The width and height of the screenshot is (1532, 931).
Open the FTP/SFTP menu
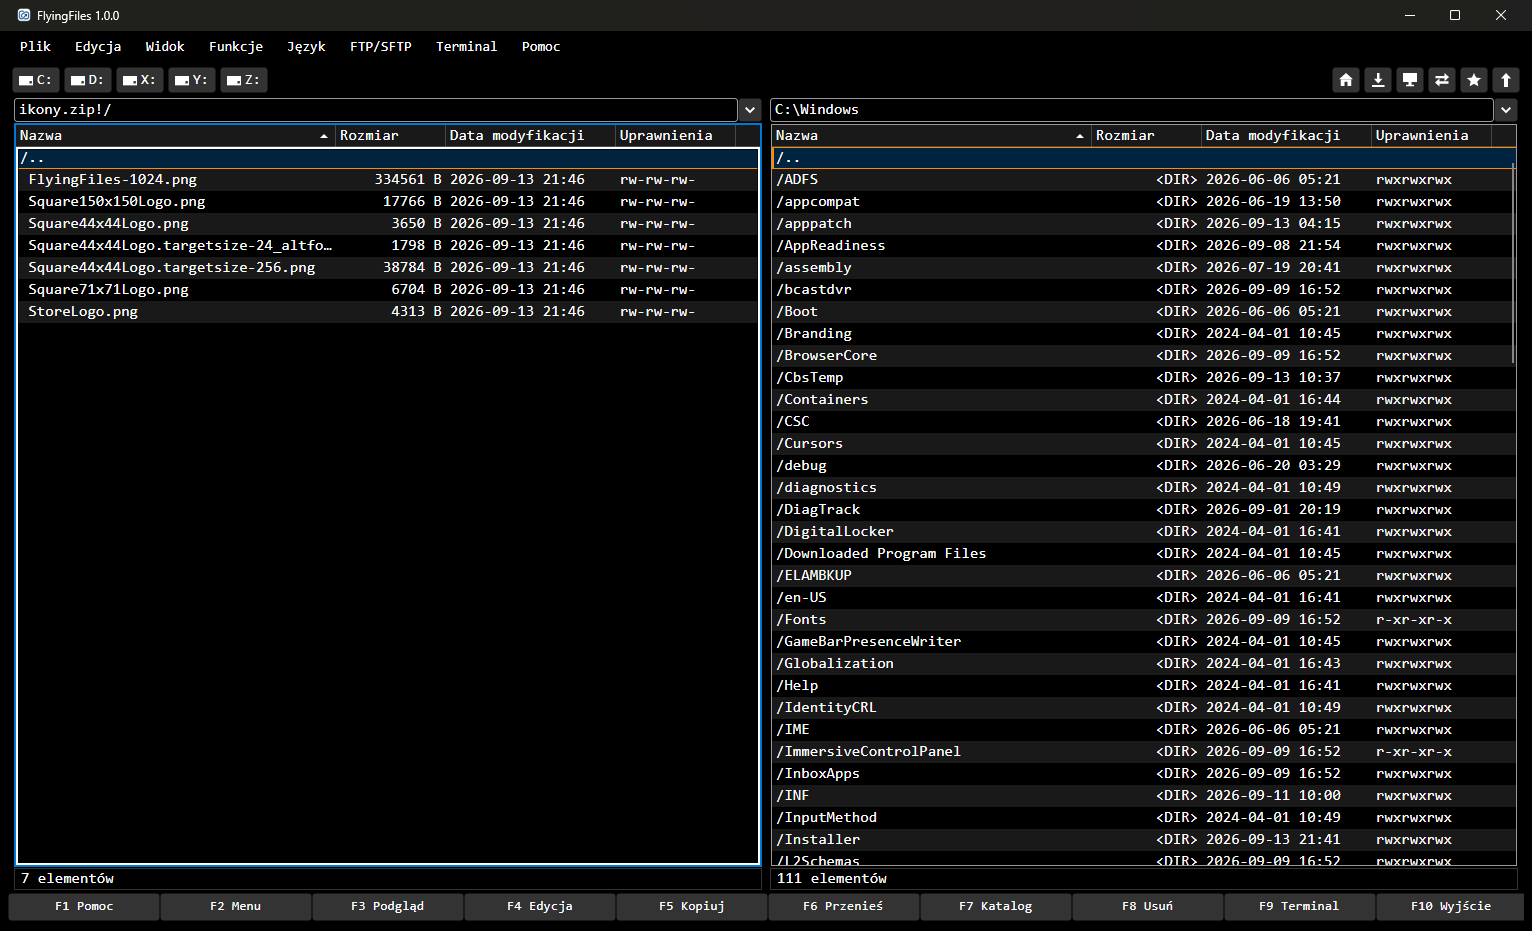[381, 46]
